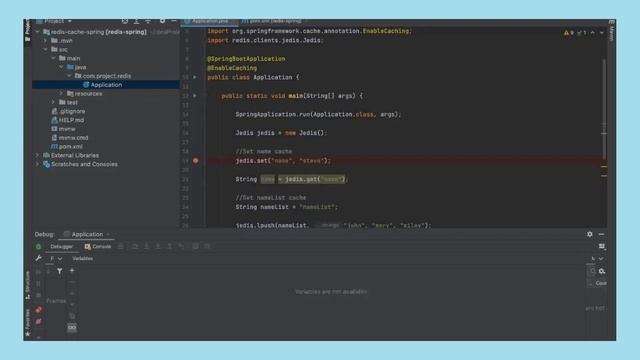Click the Step Over icon
The width and height of the screenshot is (640, 360).
[x=135, y=247]
